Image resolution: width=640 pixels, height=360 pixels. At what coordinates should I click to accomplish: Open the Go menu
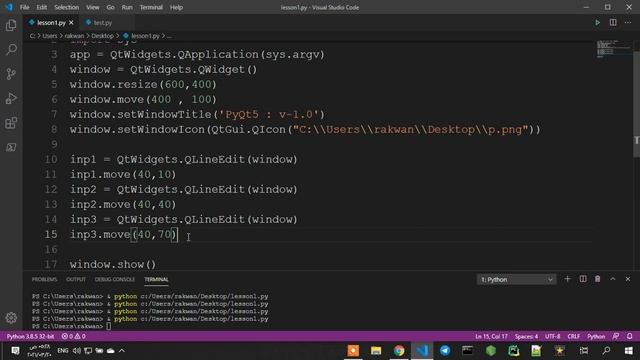pos(111,7)
